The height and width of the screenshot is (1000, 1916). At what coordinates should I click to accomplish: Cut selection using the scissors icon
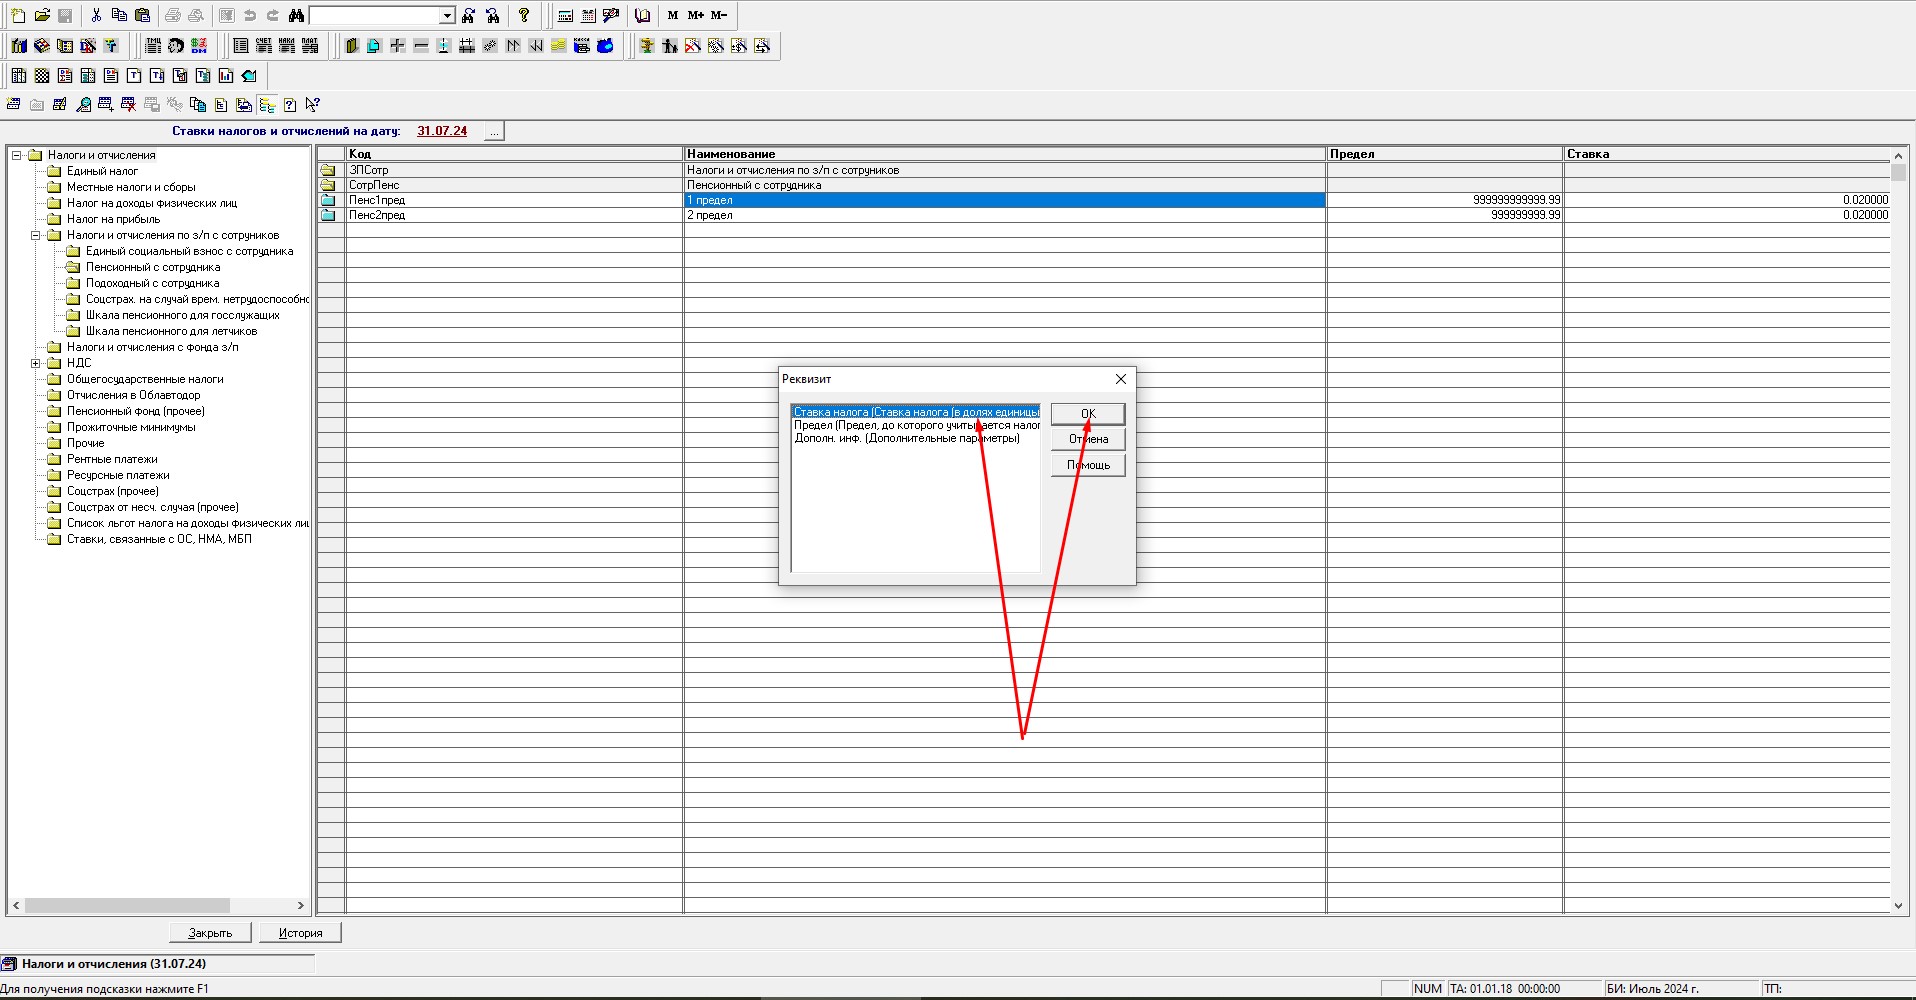pyautogui.click(x=96, y=15)
